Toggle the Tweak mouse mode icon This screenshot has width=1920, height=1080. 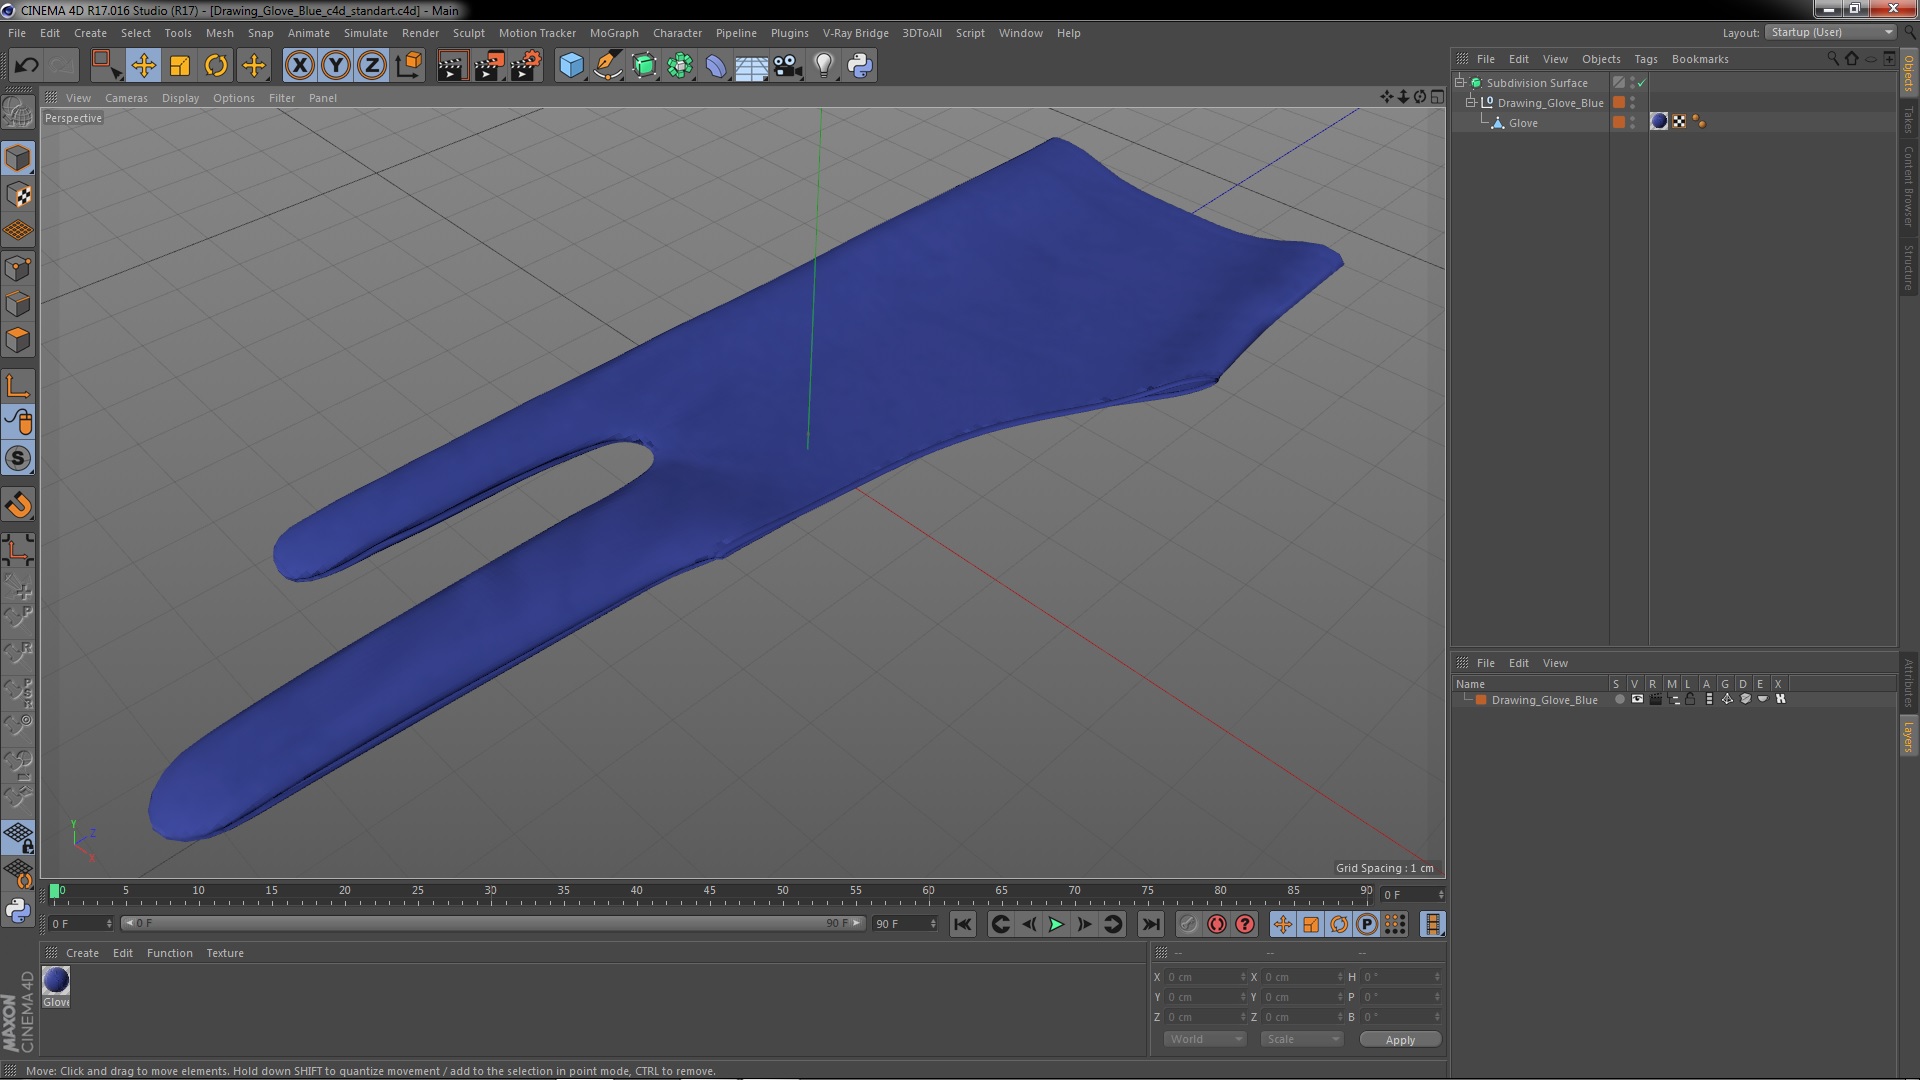coord(18,422)
